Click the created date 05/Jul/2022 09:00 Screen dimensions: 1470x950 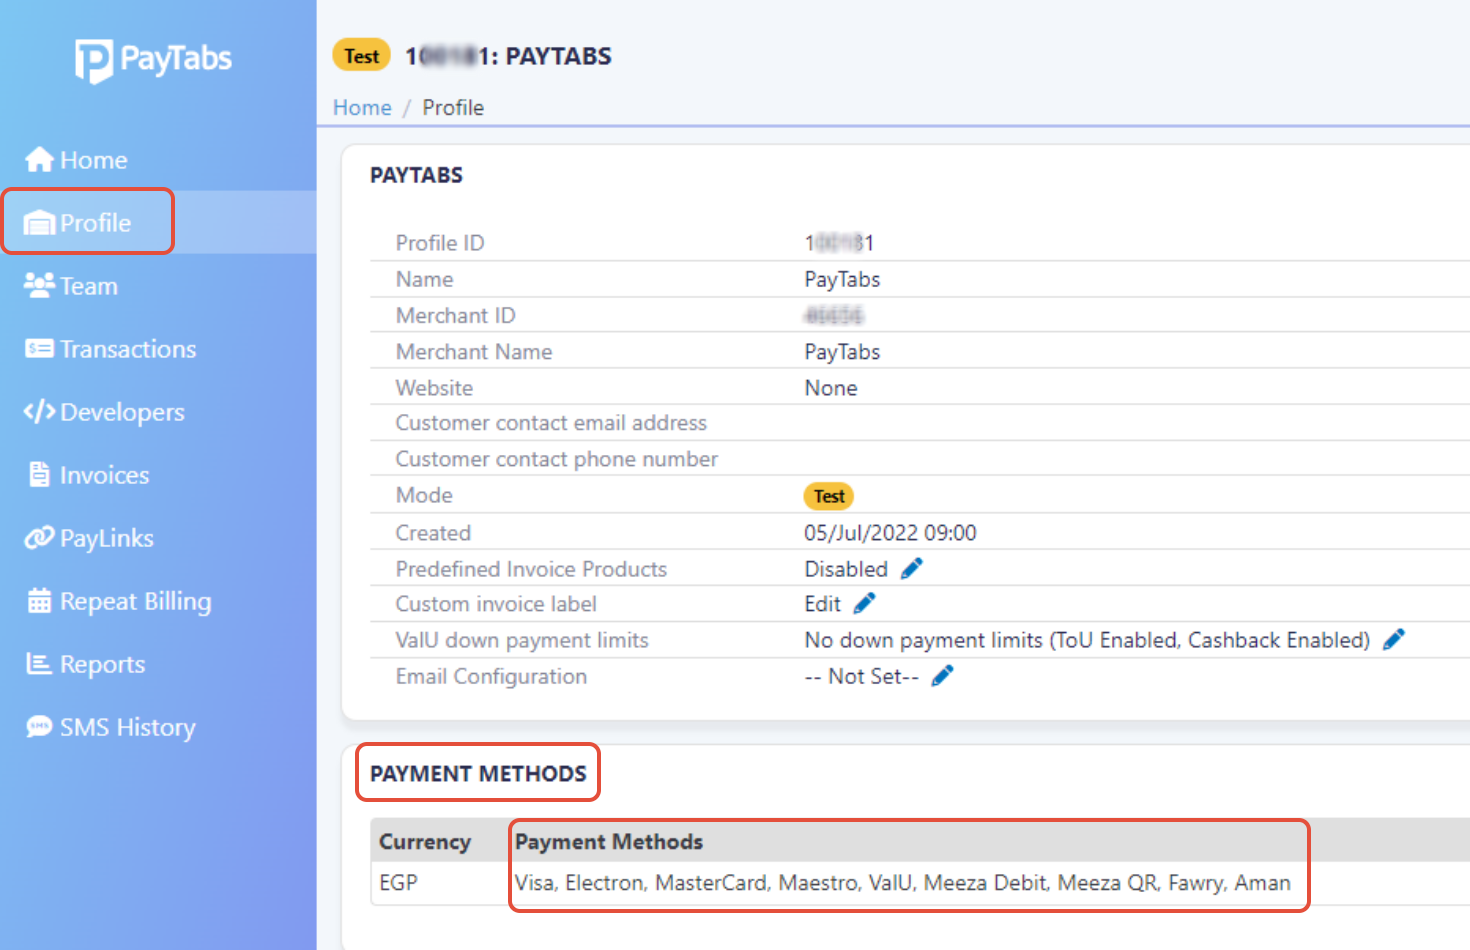[x=890, y=533]
